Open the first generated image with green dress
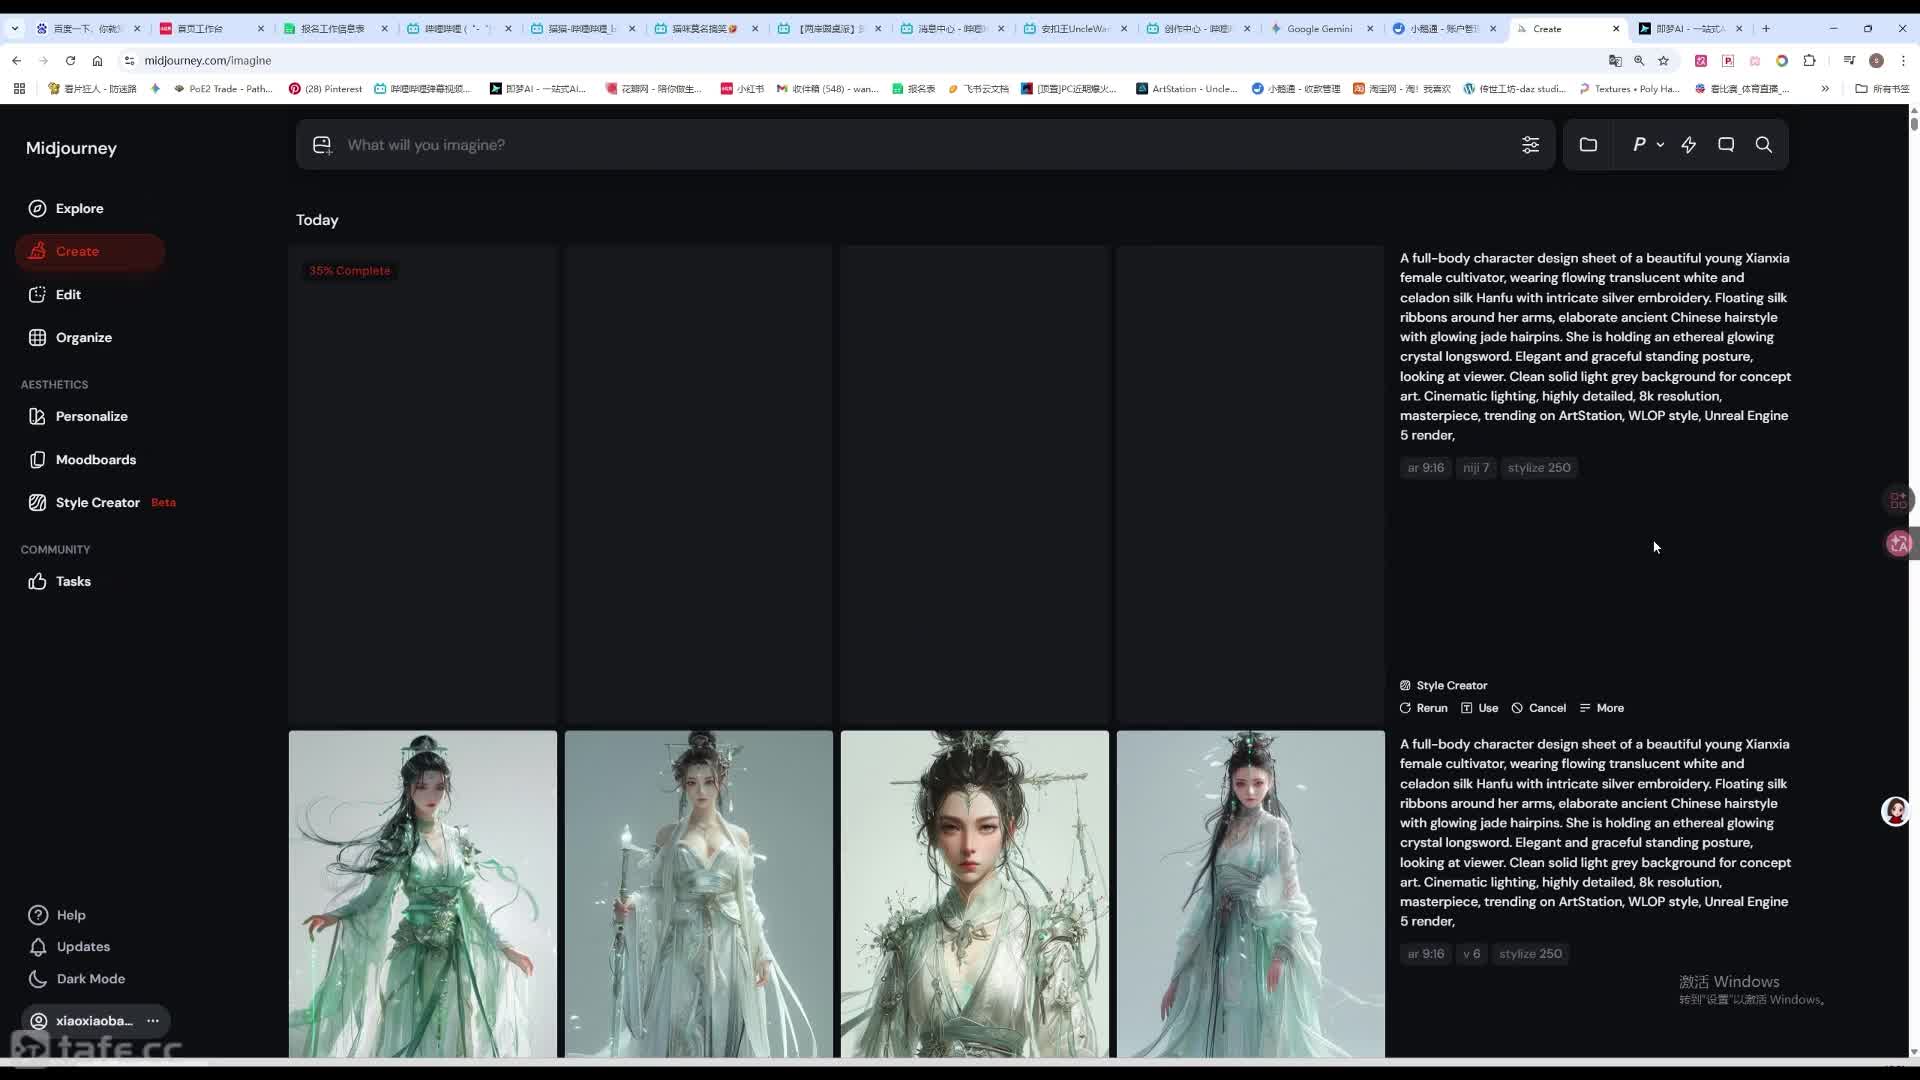1920x1080 pixels. pyautogui.click(x=423, y=894)
